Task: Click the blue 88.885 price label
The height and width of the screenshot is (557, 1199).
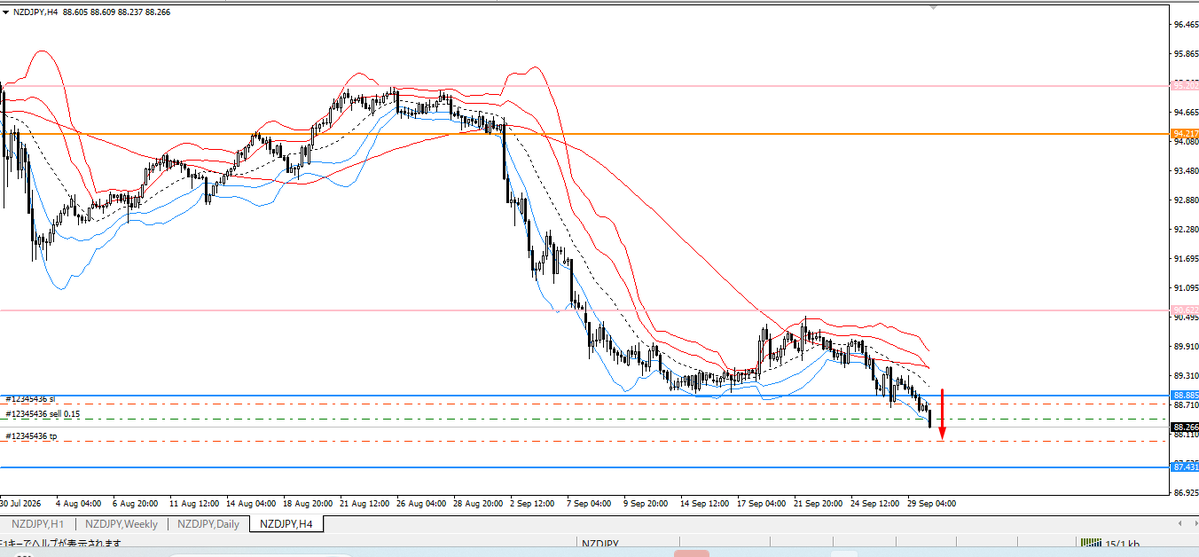Action: [1184, 396]
